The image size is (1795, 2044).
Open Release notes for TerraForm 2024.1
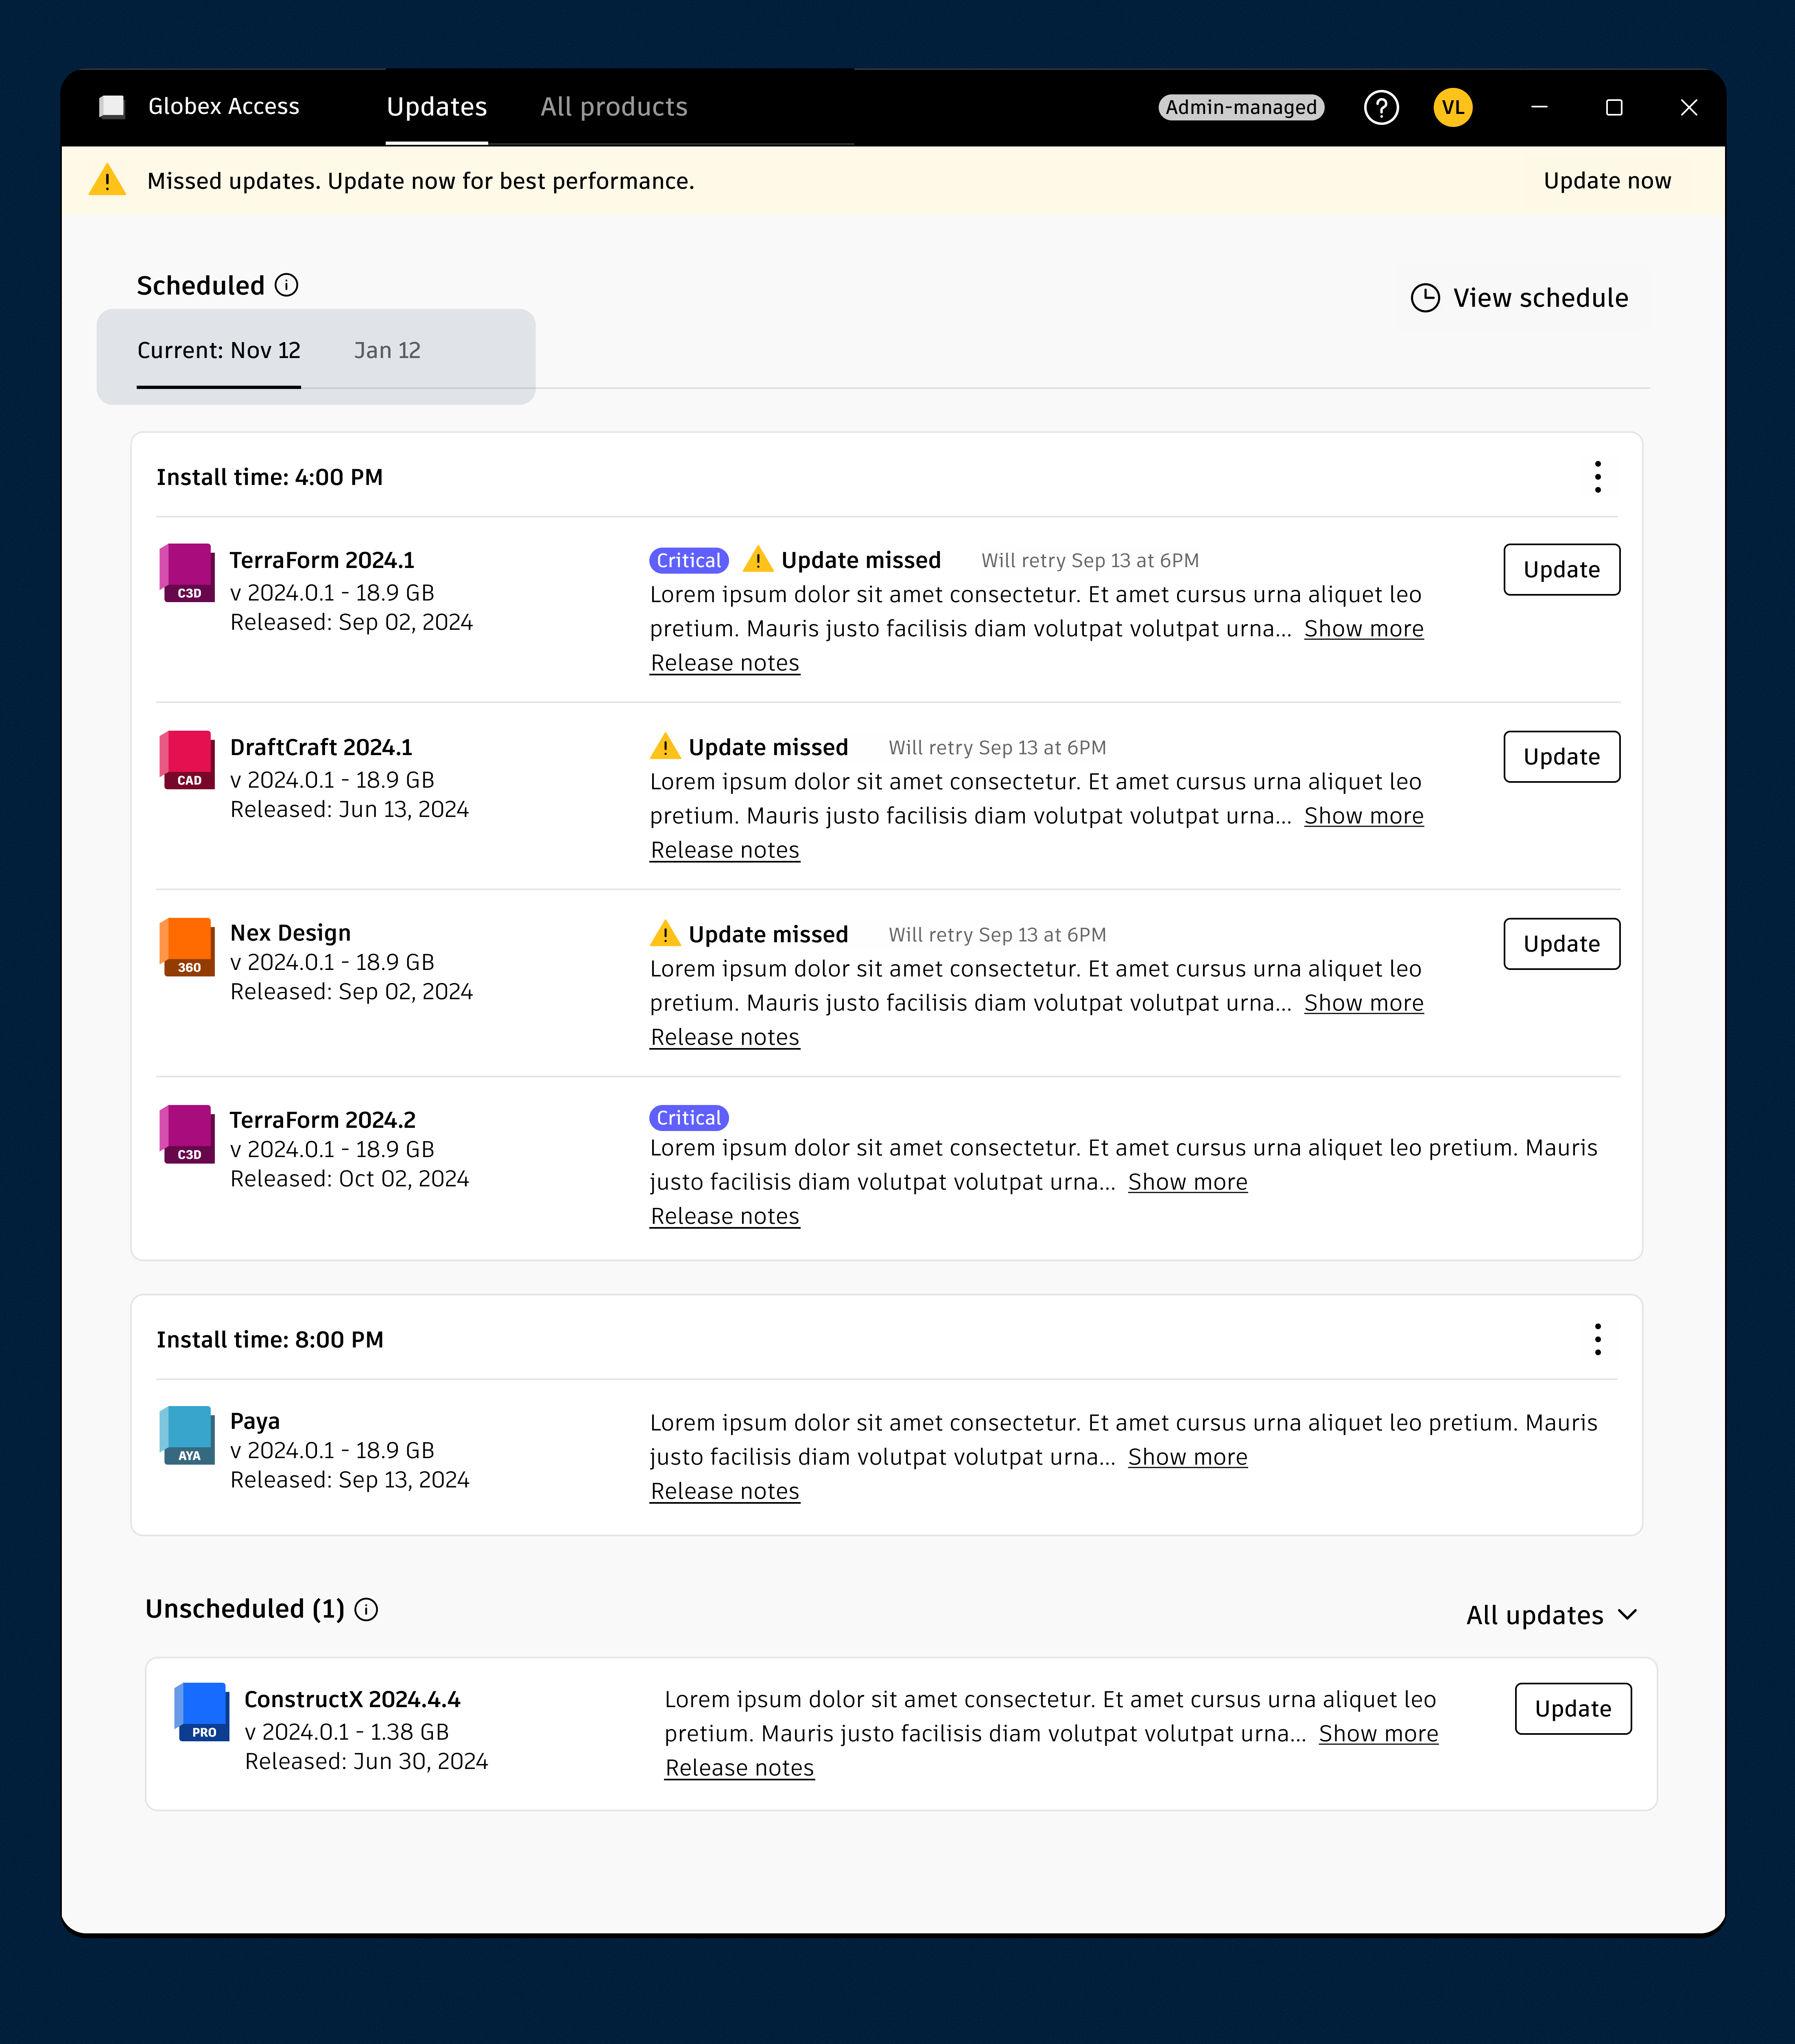[725, 663]
